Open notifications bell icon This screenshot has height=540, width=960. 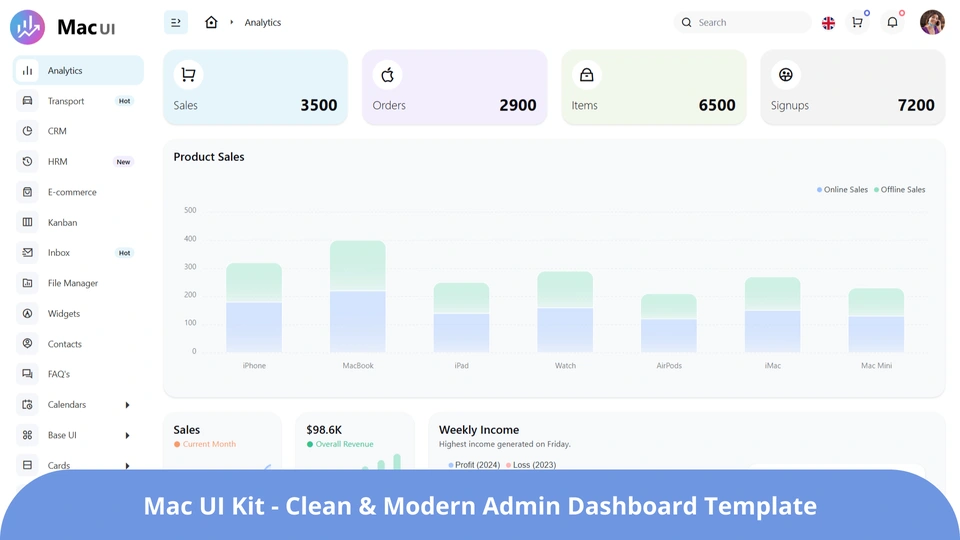(893, 23)
